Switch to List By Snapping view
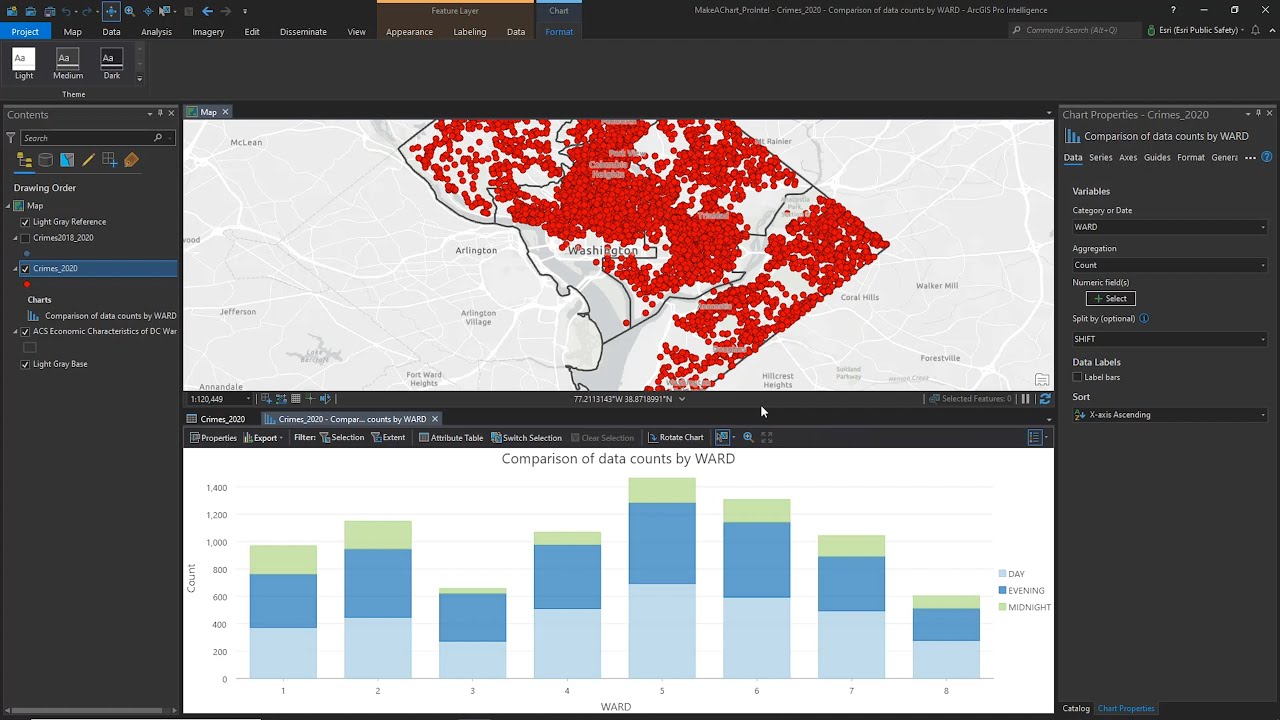1280x720 pixels. (x=109, y=160)
